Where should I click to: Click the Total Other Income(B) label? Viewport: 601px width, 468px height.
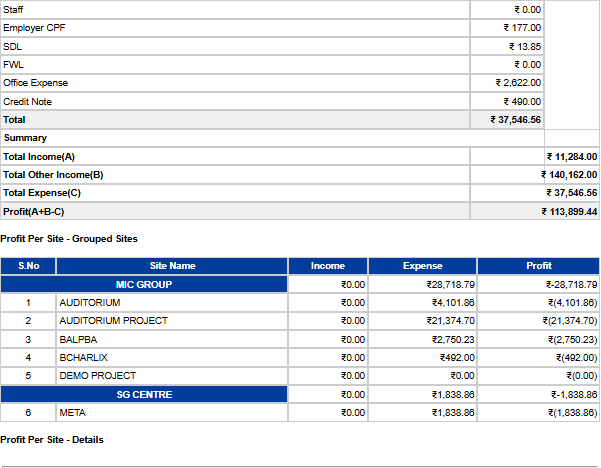click(53, 175)
